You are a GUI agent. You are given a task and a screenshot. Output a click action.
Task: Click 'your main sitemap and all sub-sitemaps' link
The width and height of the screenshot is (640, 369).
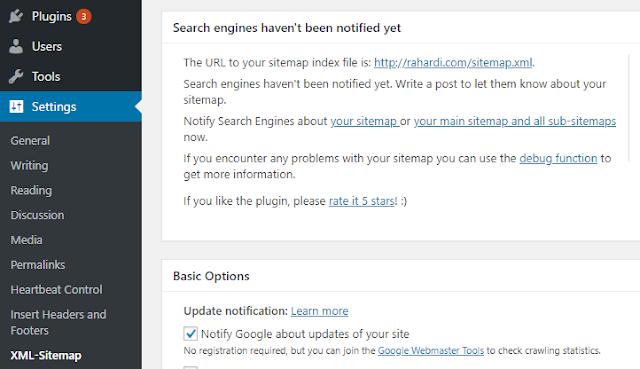coord(515,121)
